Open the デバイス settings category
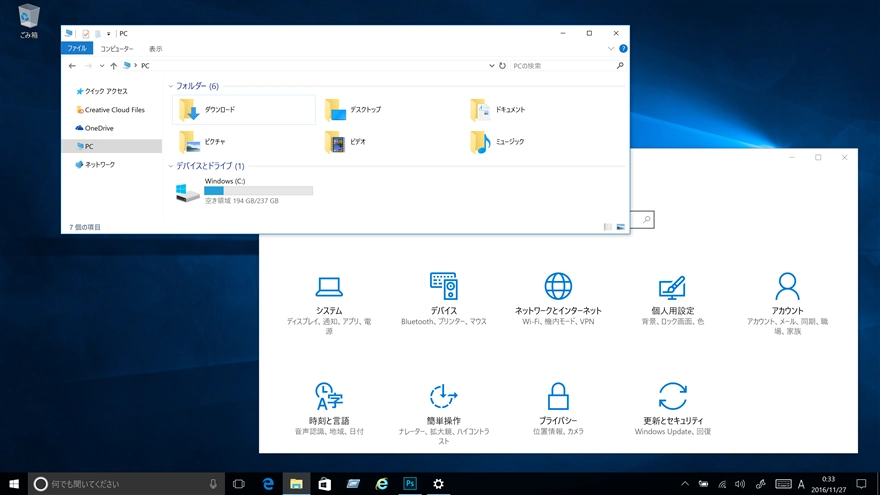The width and height of the screenshot is (880, 495). click(x=444, y=288)
